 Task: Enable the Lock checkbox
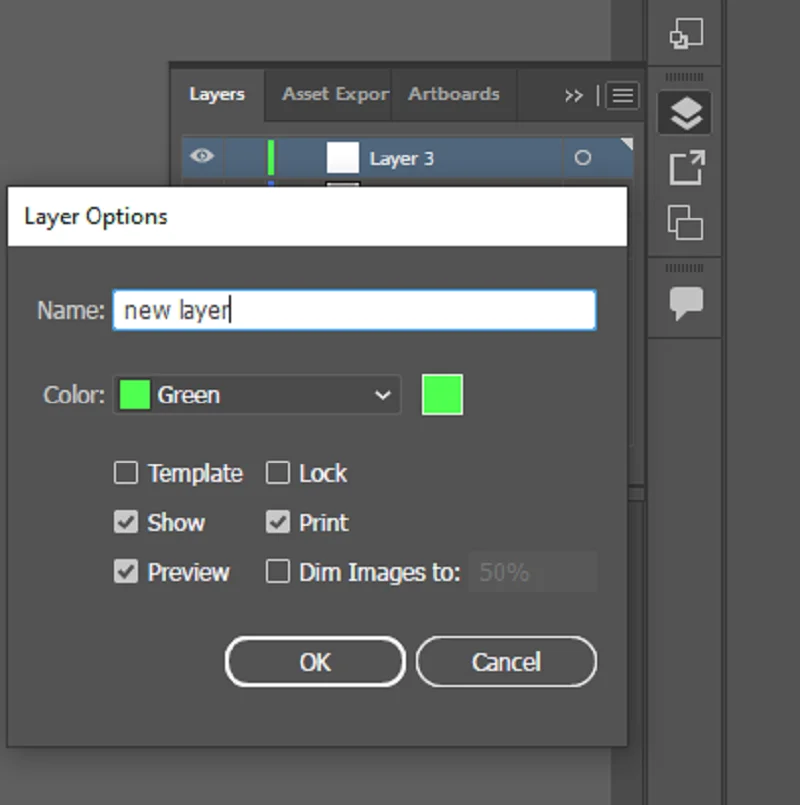278,473
